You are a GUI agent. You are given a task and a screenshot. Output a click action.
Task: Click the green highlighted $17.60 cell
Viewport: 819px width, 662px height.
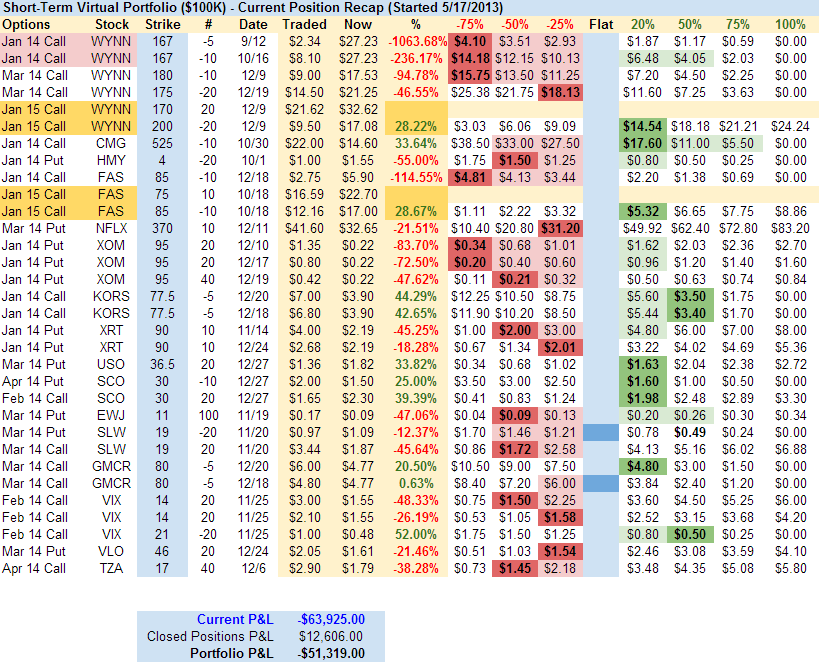pyautogui.click(x=640, y=143)
